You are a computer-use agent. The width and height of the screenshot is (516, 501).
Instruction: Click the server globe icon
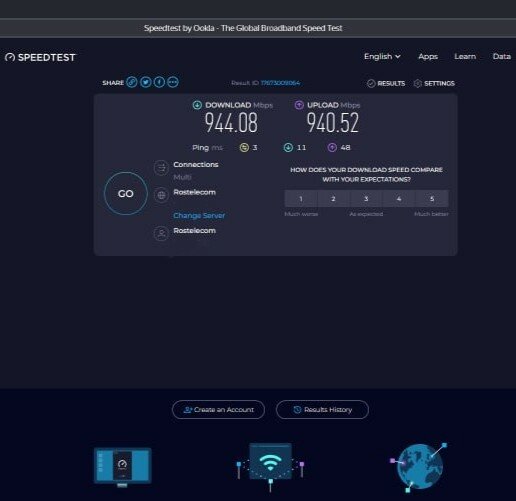pos(161,195)
